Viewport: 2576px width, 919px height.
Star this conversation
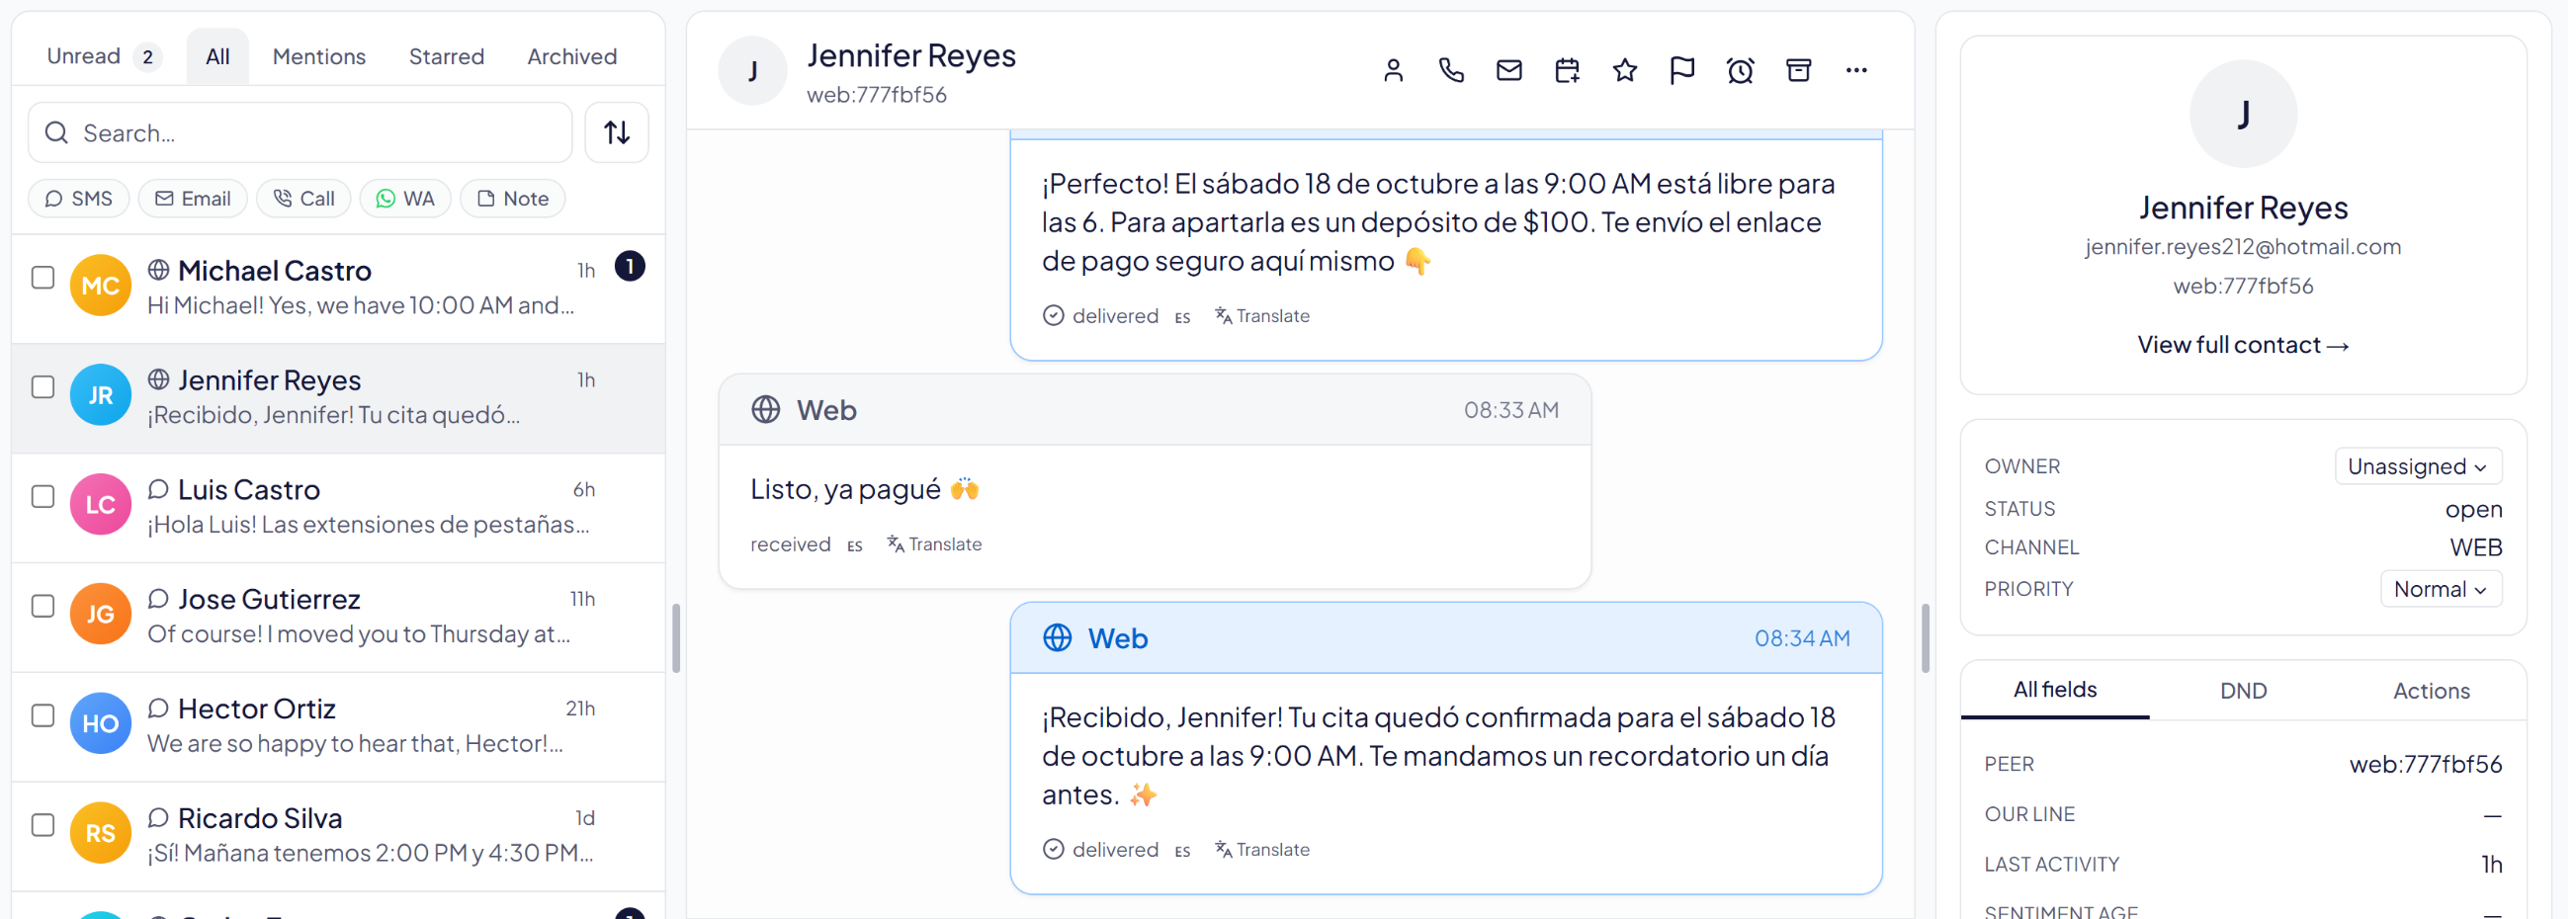click(1625, 70)
